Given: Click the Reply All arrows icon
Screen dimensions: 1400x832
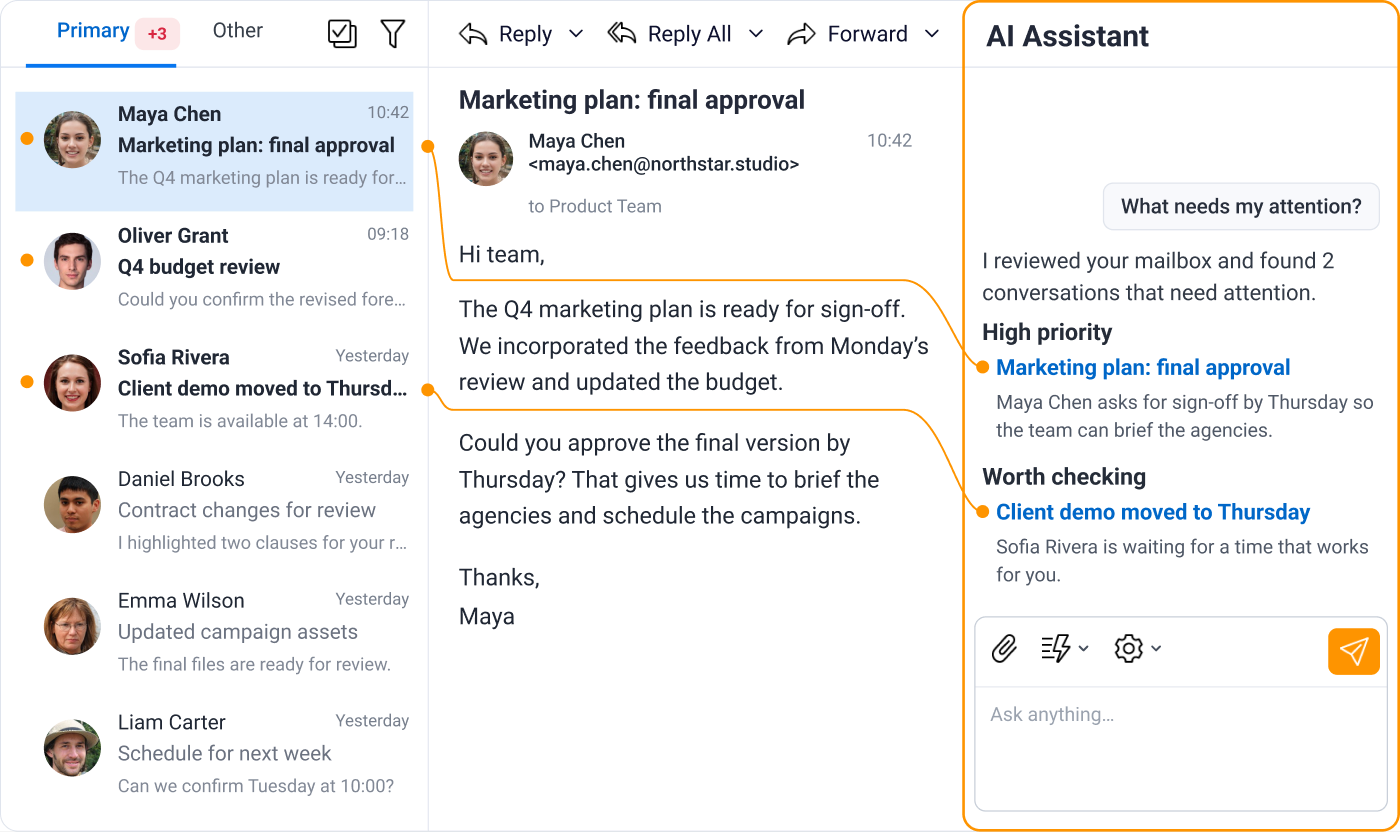Looking at the screenshot, I should [622, 34].
